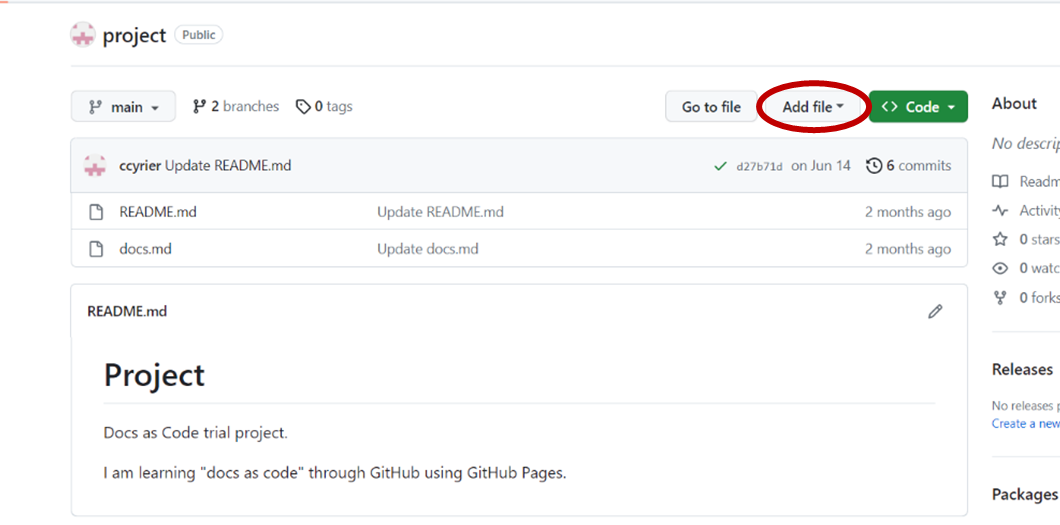The height and width of the screenshot is (525, 1060).
Task: Open the main branch selector
Action: [x=123, y=107]
